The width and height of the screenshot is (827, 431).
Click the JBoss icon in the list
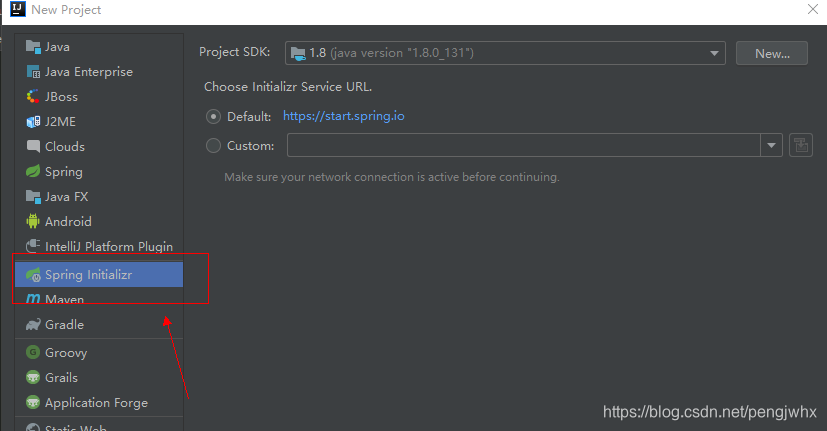(33, 97)
